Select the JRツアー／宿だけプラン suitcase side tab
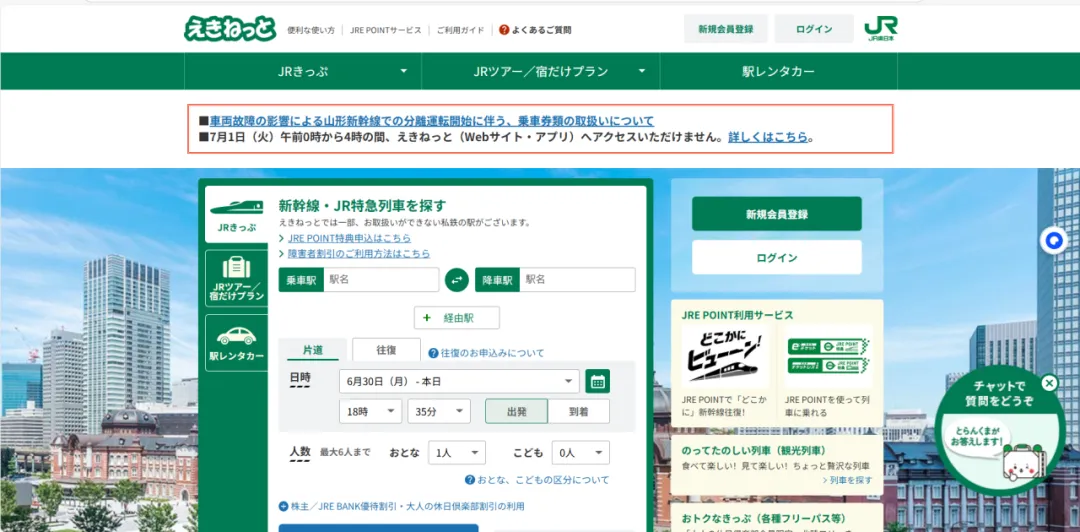Screen dimensions: 1080x532 pyautogui.click(x=236, y=278)
